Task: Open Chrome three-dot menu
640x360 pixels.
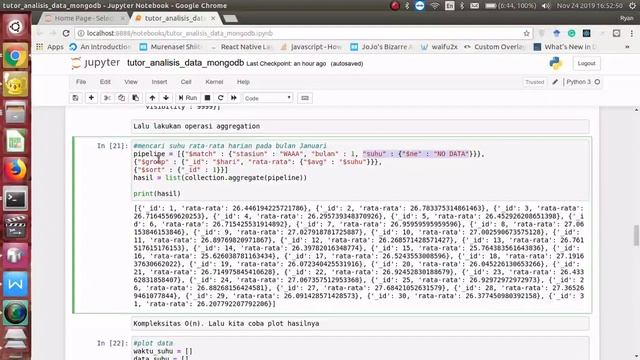Action: 631,33
